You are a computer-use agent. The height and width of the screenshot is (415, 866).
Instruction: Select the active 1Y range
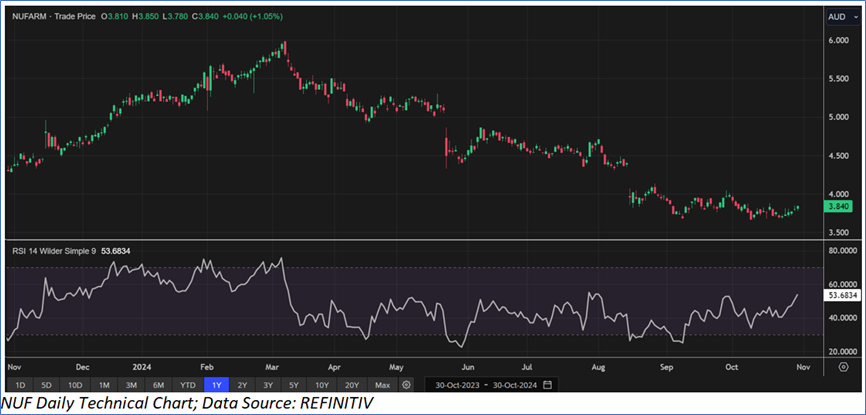(x=216, y=385)
